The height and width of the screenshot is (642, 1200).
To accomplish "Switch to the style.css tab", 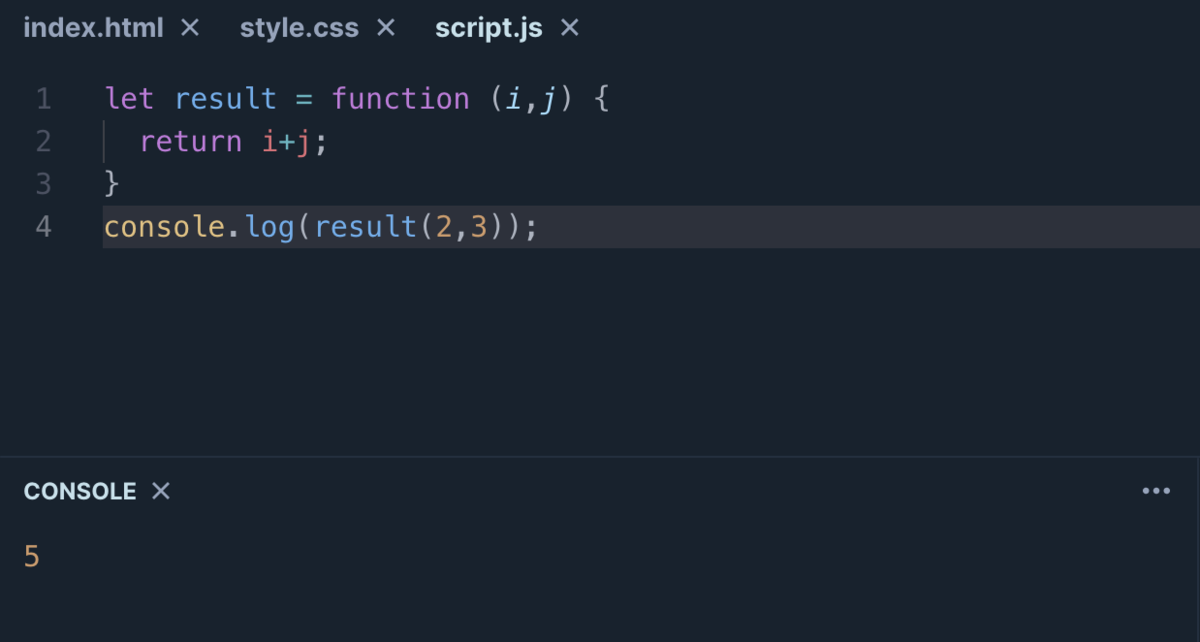I will click(299, 28).
